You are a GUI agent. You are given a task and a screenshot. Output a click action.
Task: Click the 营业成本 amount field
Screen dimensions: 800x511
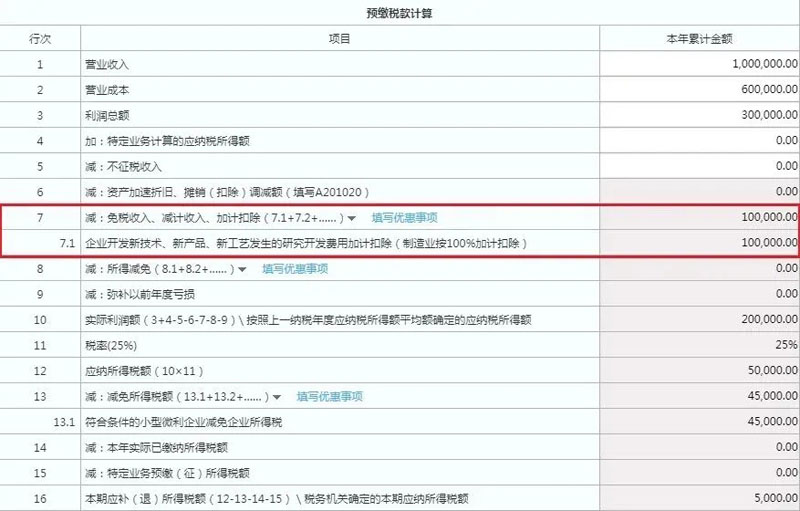(x=699, y=90)
